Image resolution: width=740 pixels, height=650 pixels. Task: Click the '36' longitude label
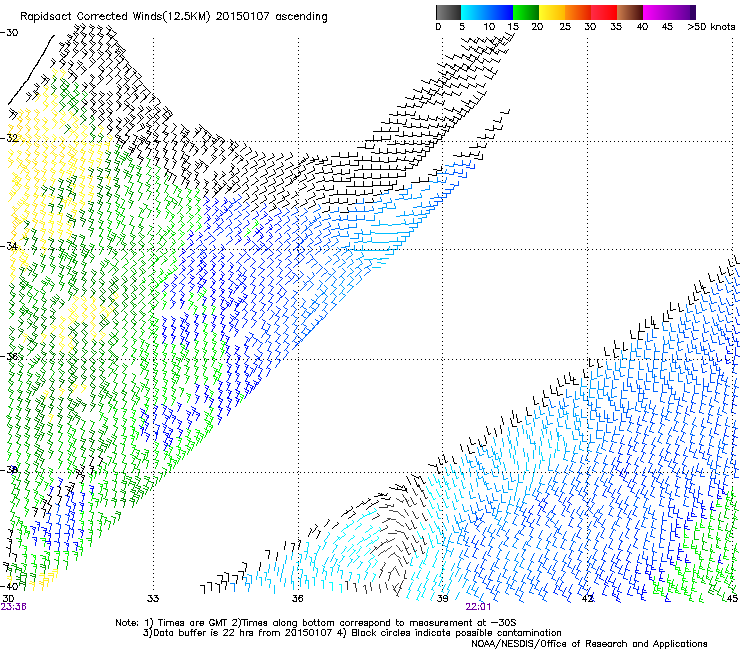point(297,599)
